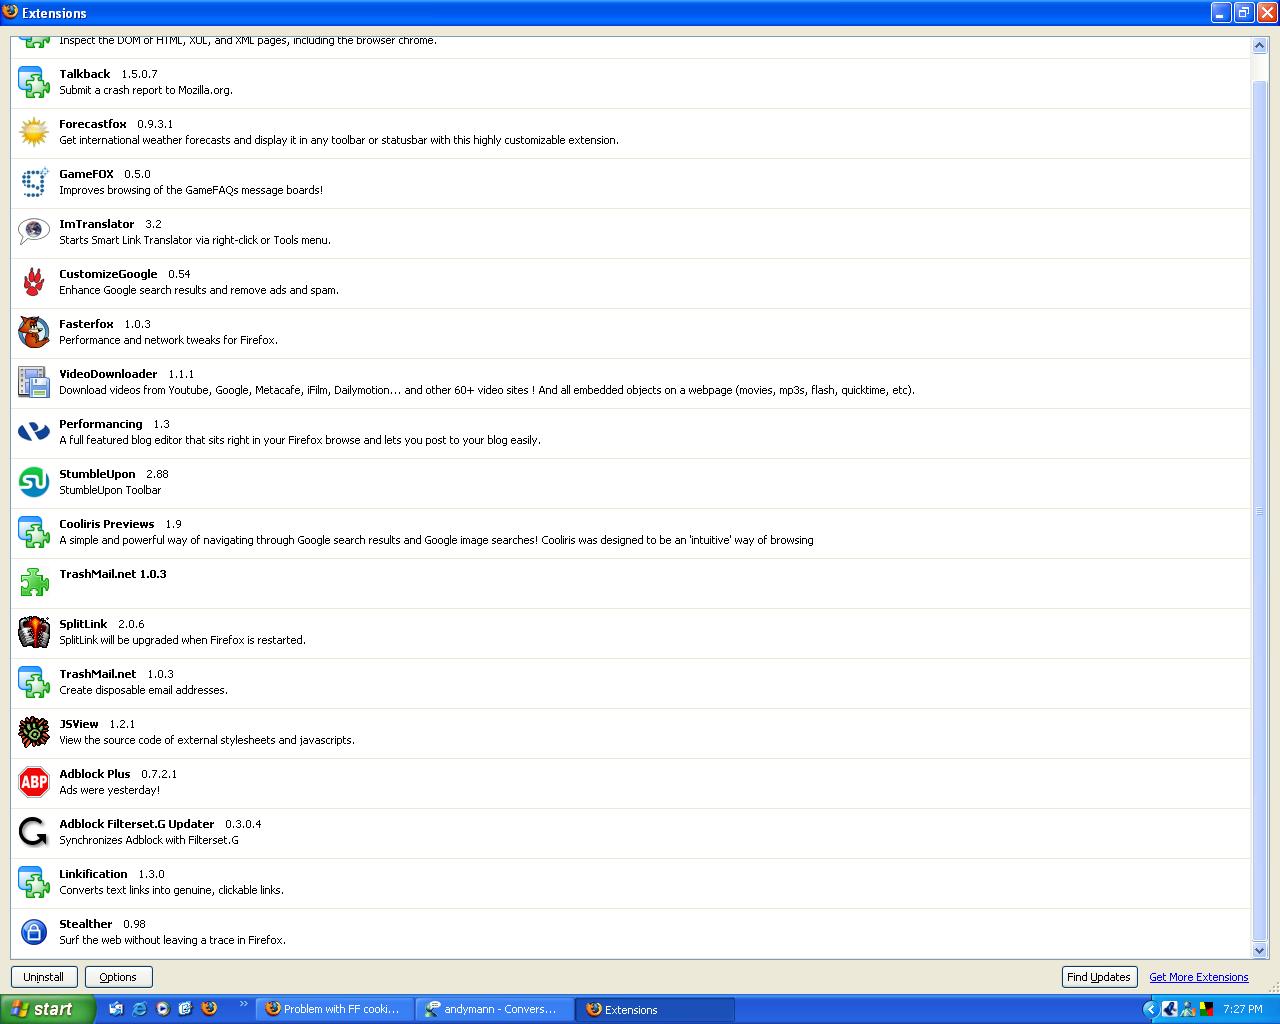Viewport: 1280px width, 1024px height.
Task: Select the JSView extension name
Action: pos(79,724)
